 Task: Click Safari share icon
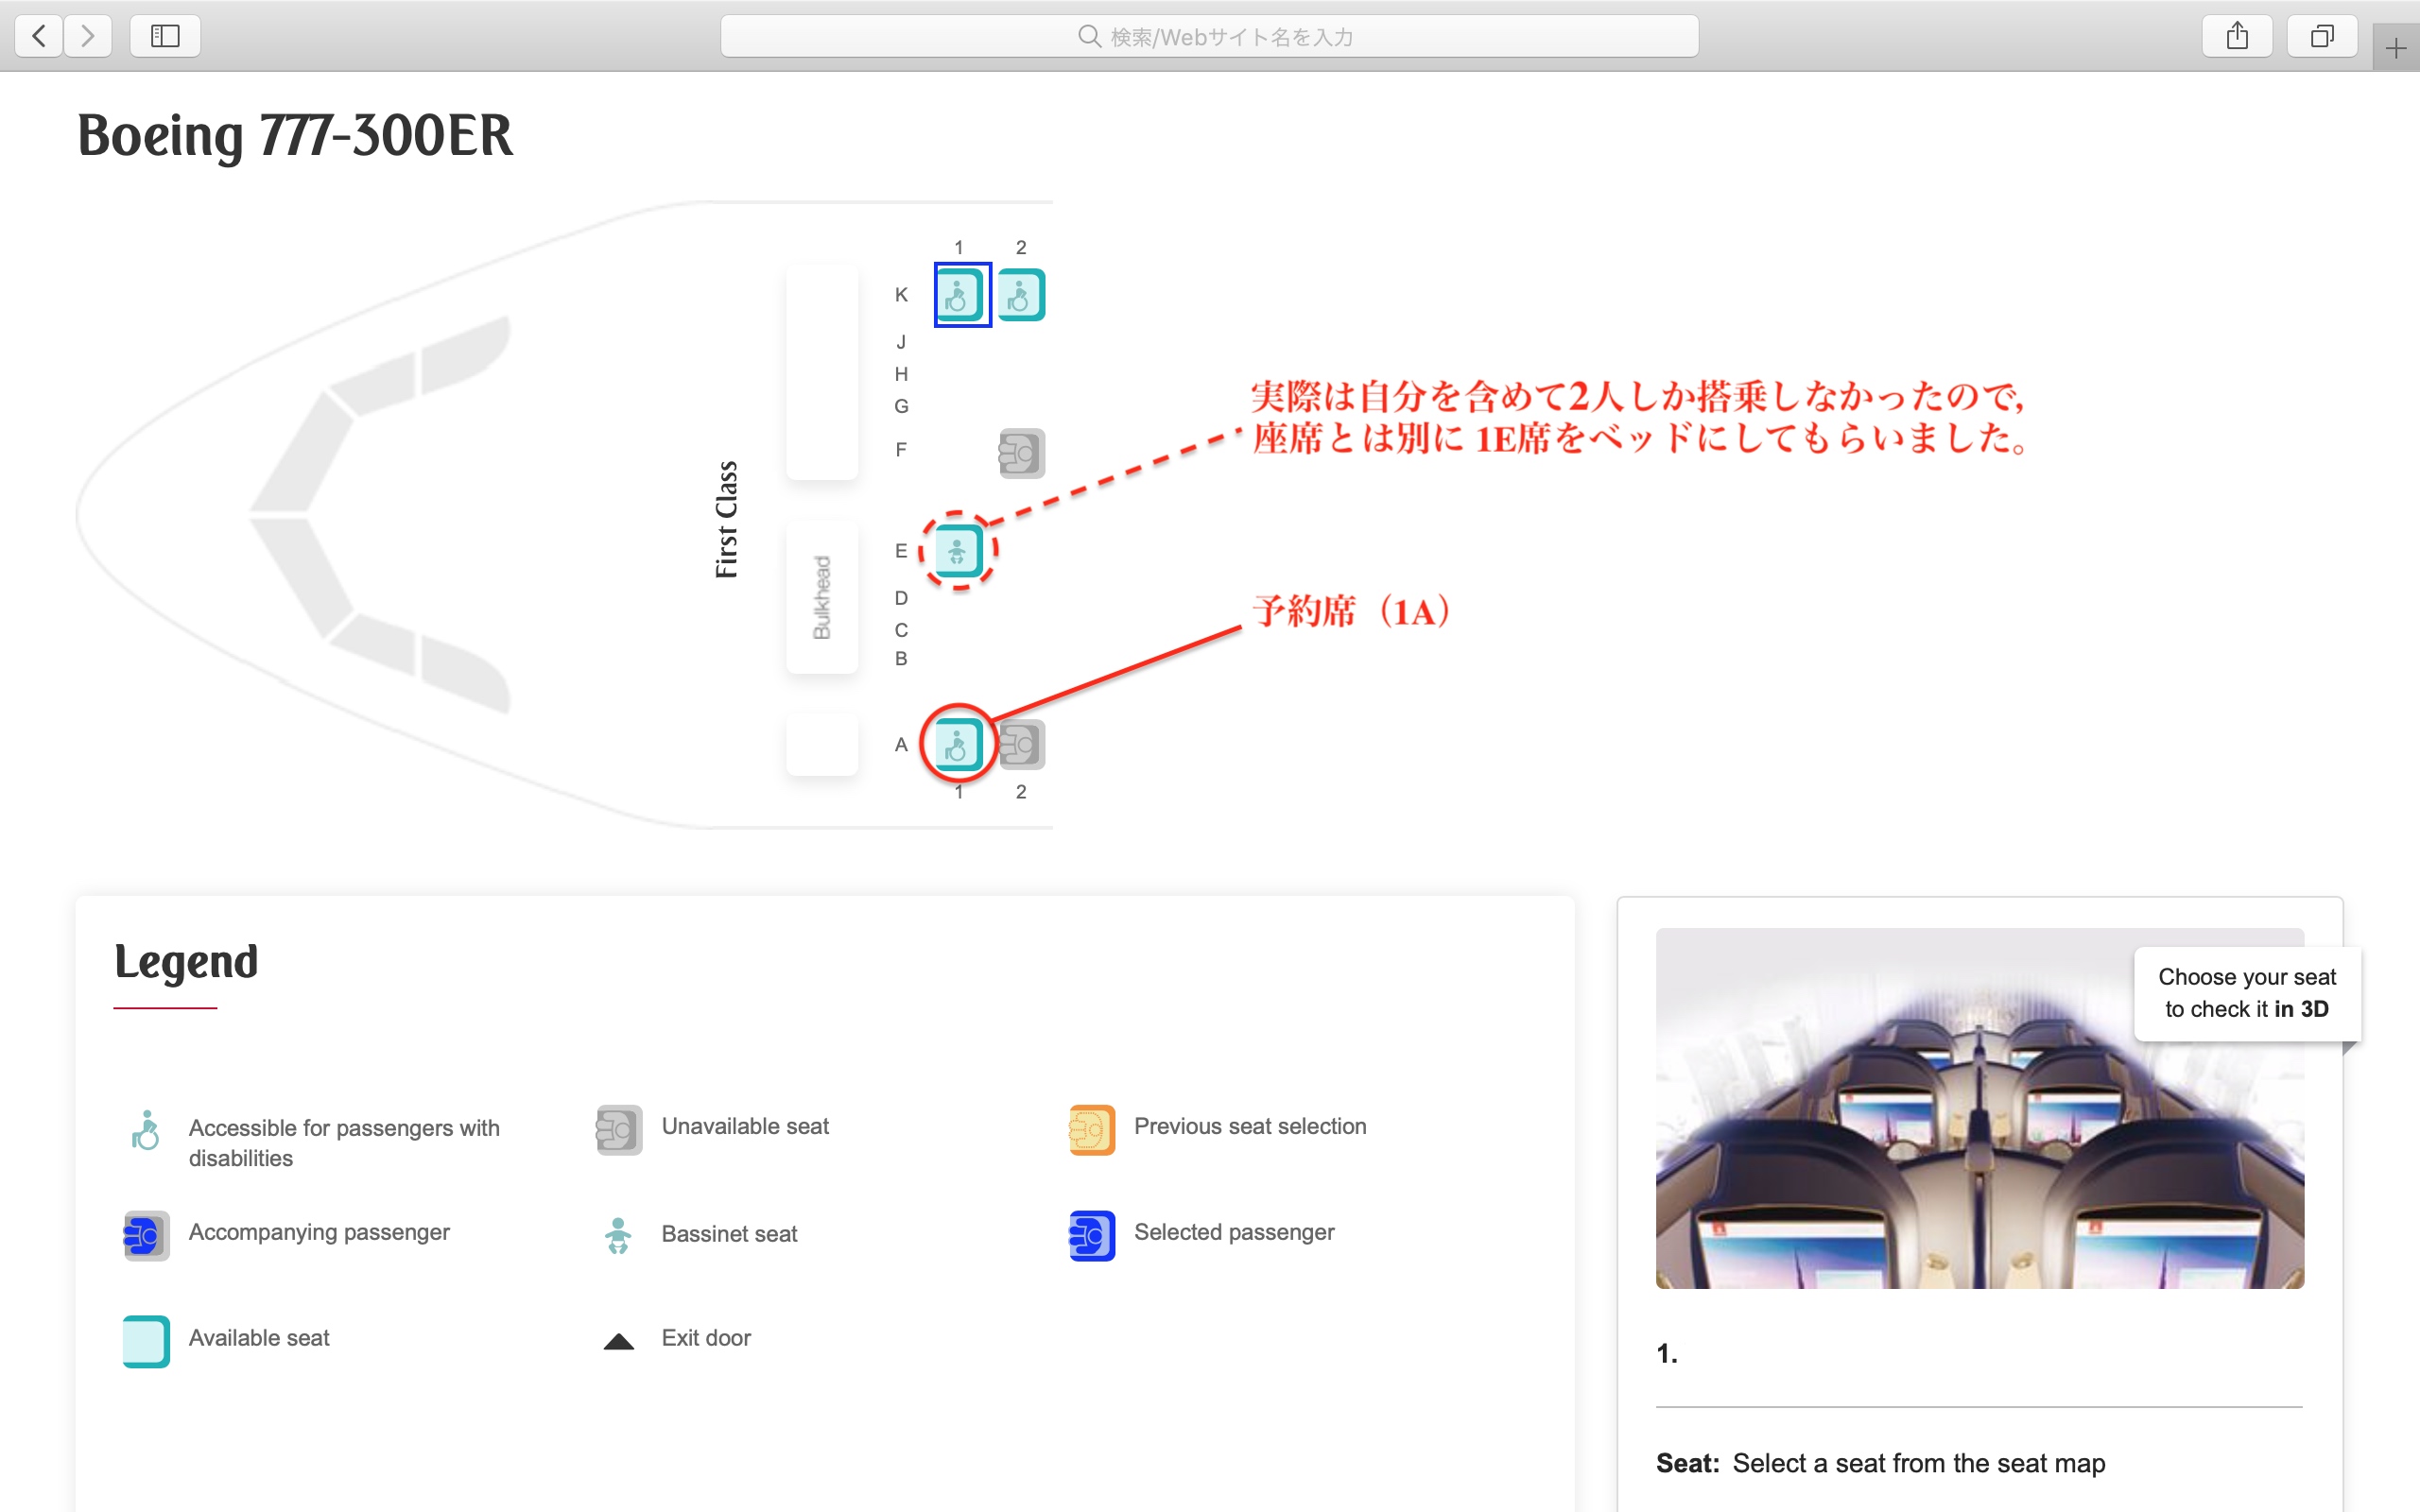(x=2237, y=37)
